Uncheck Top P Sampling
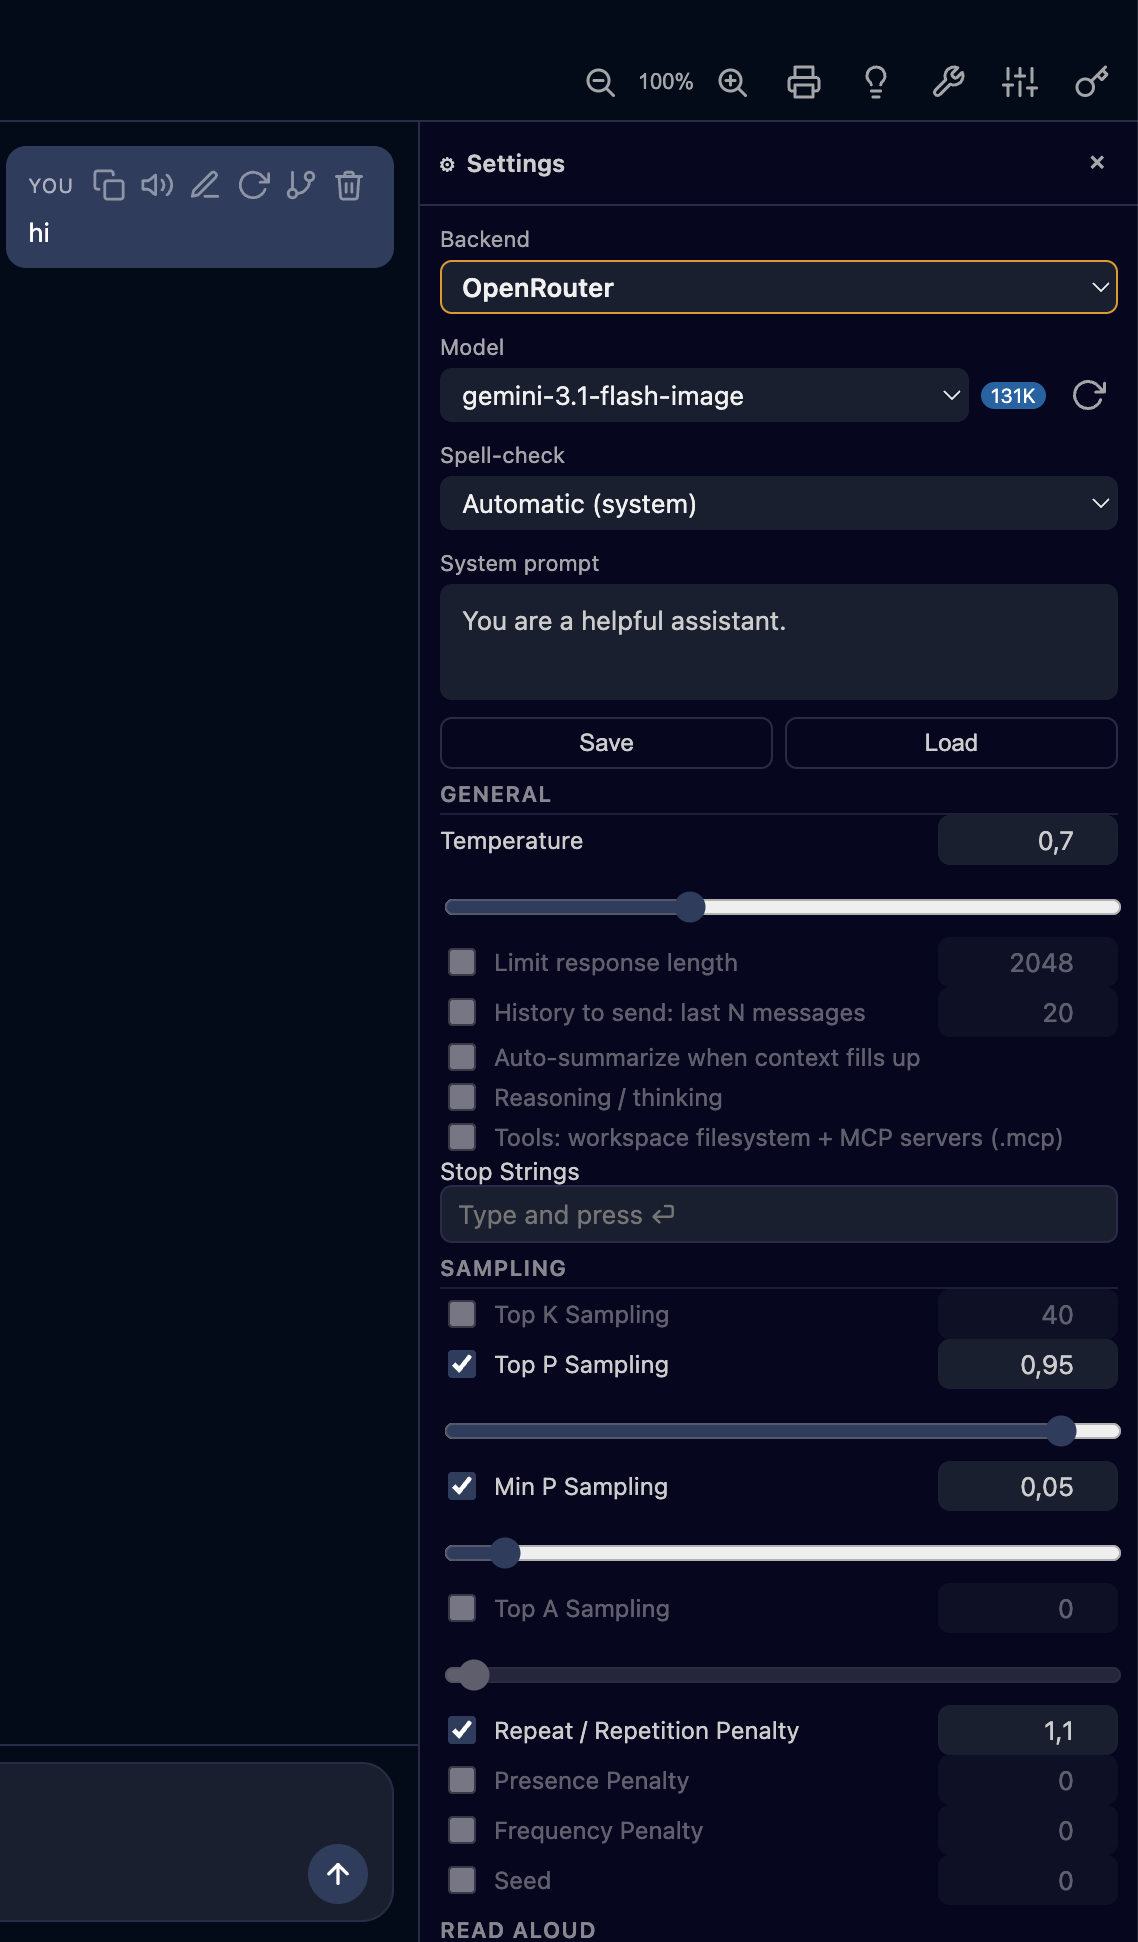The width and height of the screenshot is (1138, 1942). click(x=462, y=1364)
